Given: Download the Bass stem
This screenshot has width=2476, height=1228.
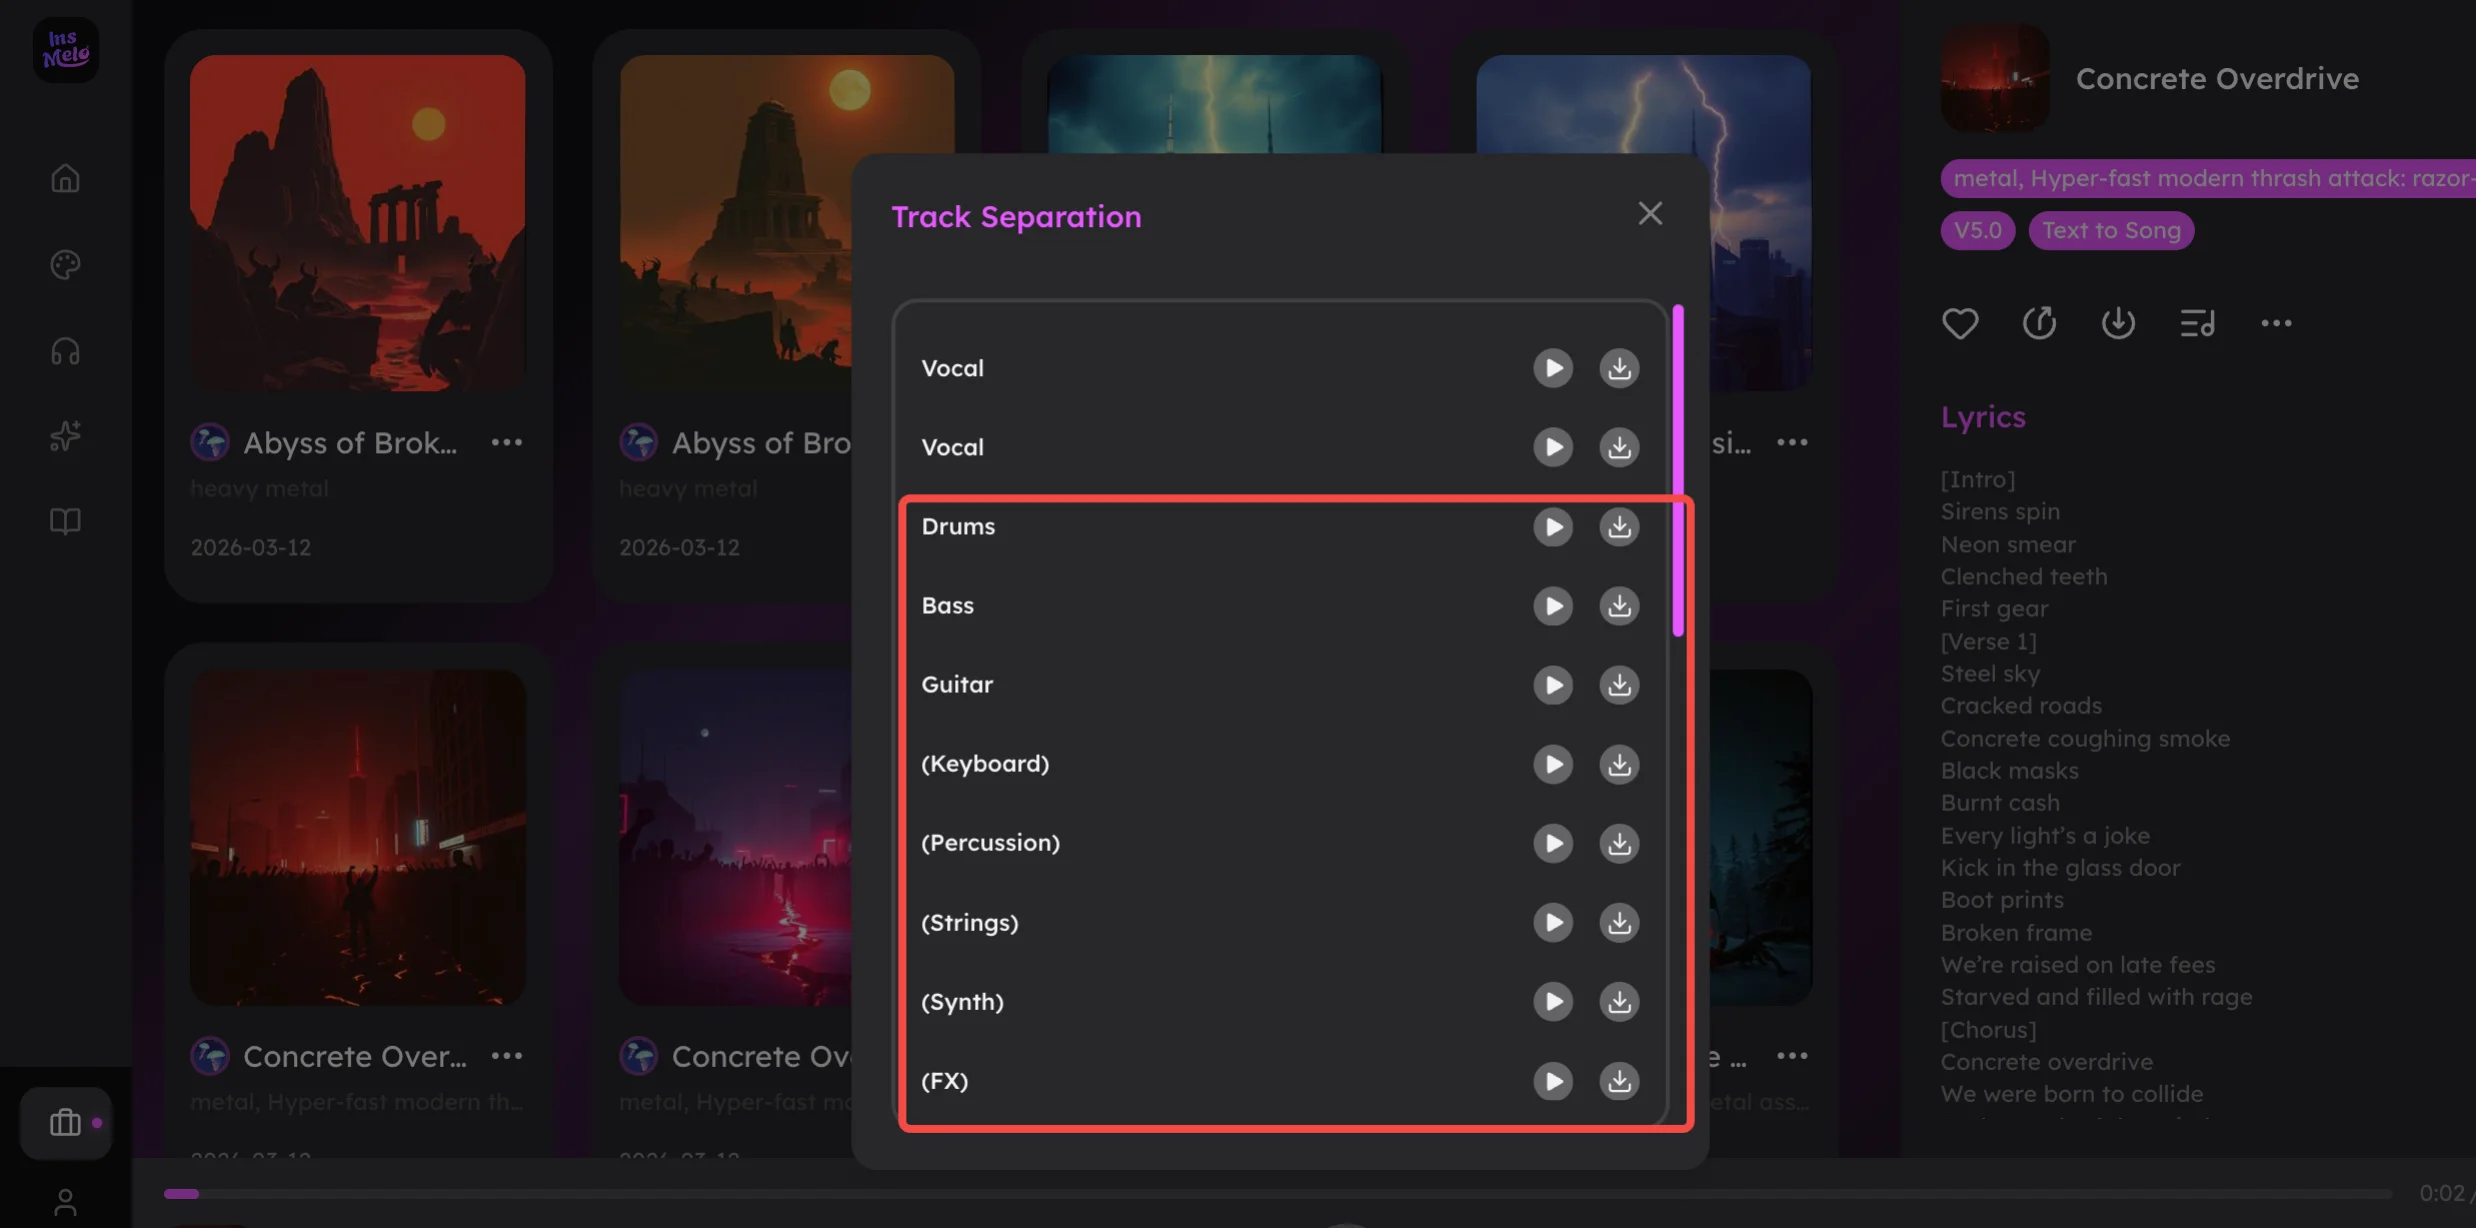Looking at the screenshot, I should [x=1618, y=606].
